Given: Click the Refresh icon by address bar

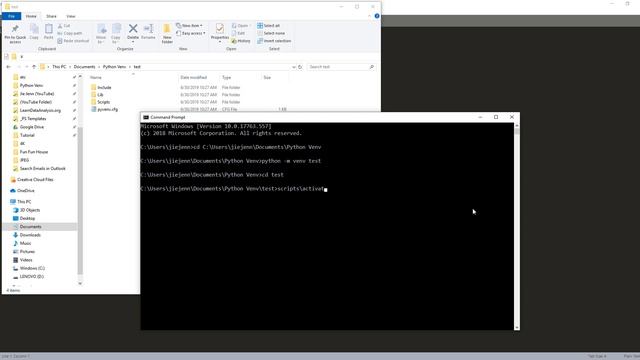Looking at the screenshot, I should click(x=300, y=67).
